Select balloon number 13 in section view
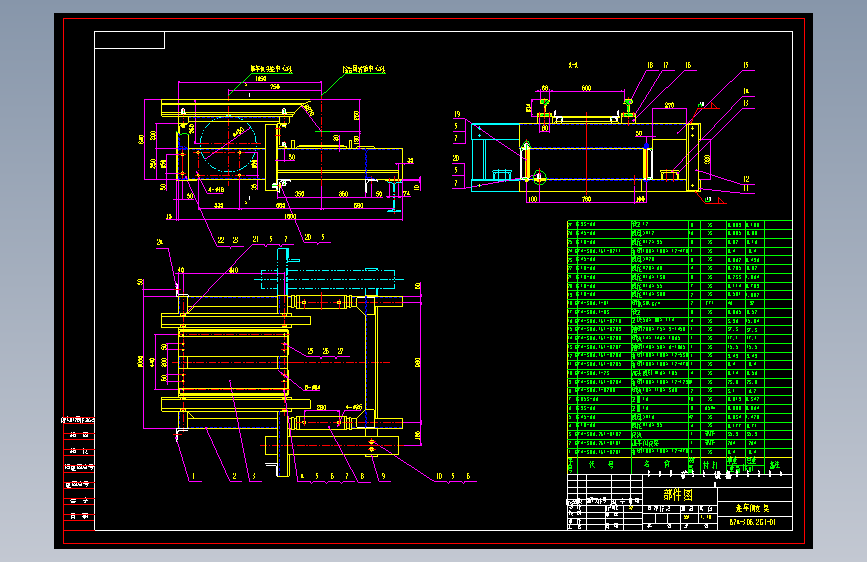Viewport: 867px width, 562px height. click(746, 103)
